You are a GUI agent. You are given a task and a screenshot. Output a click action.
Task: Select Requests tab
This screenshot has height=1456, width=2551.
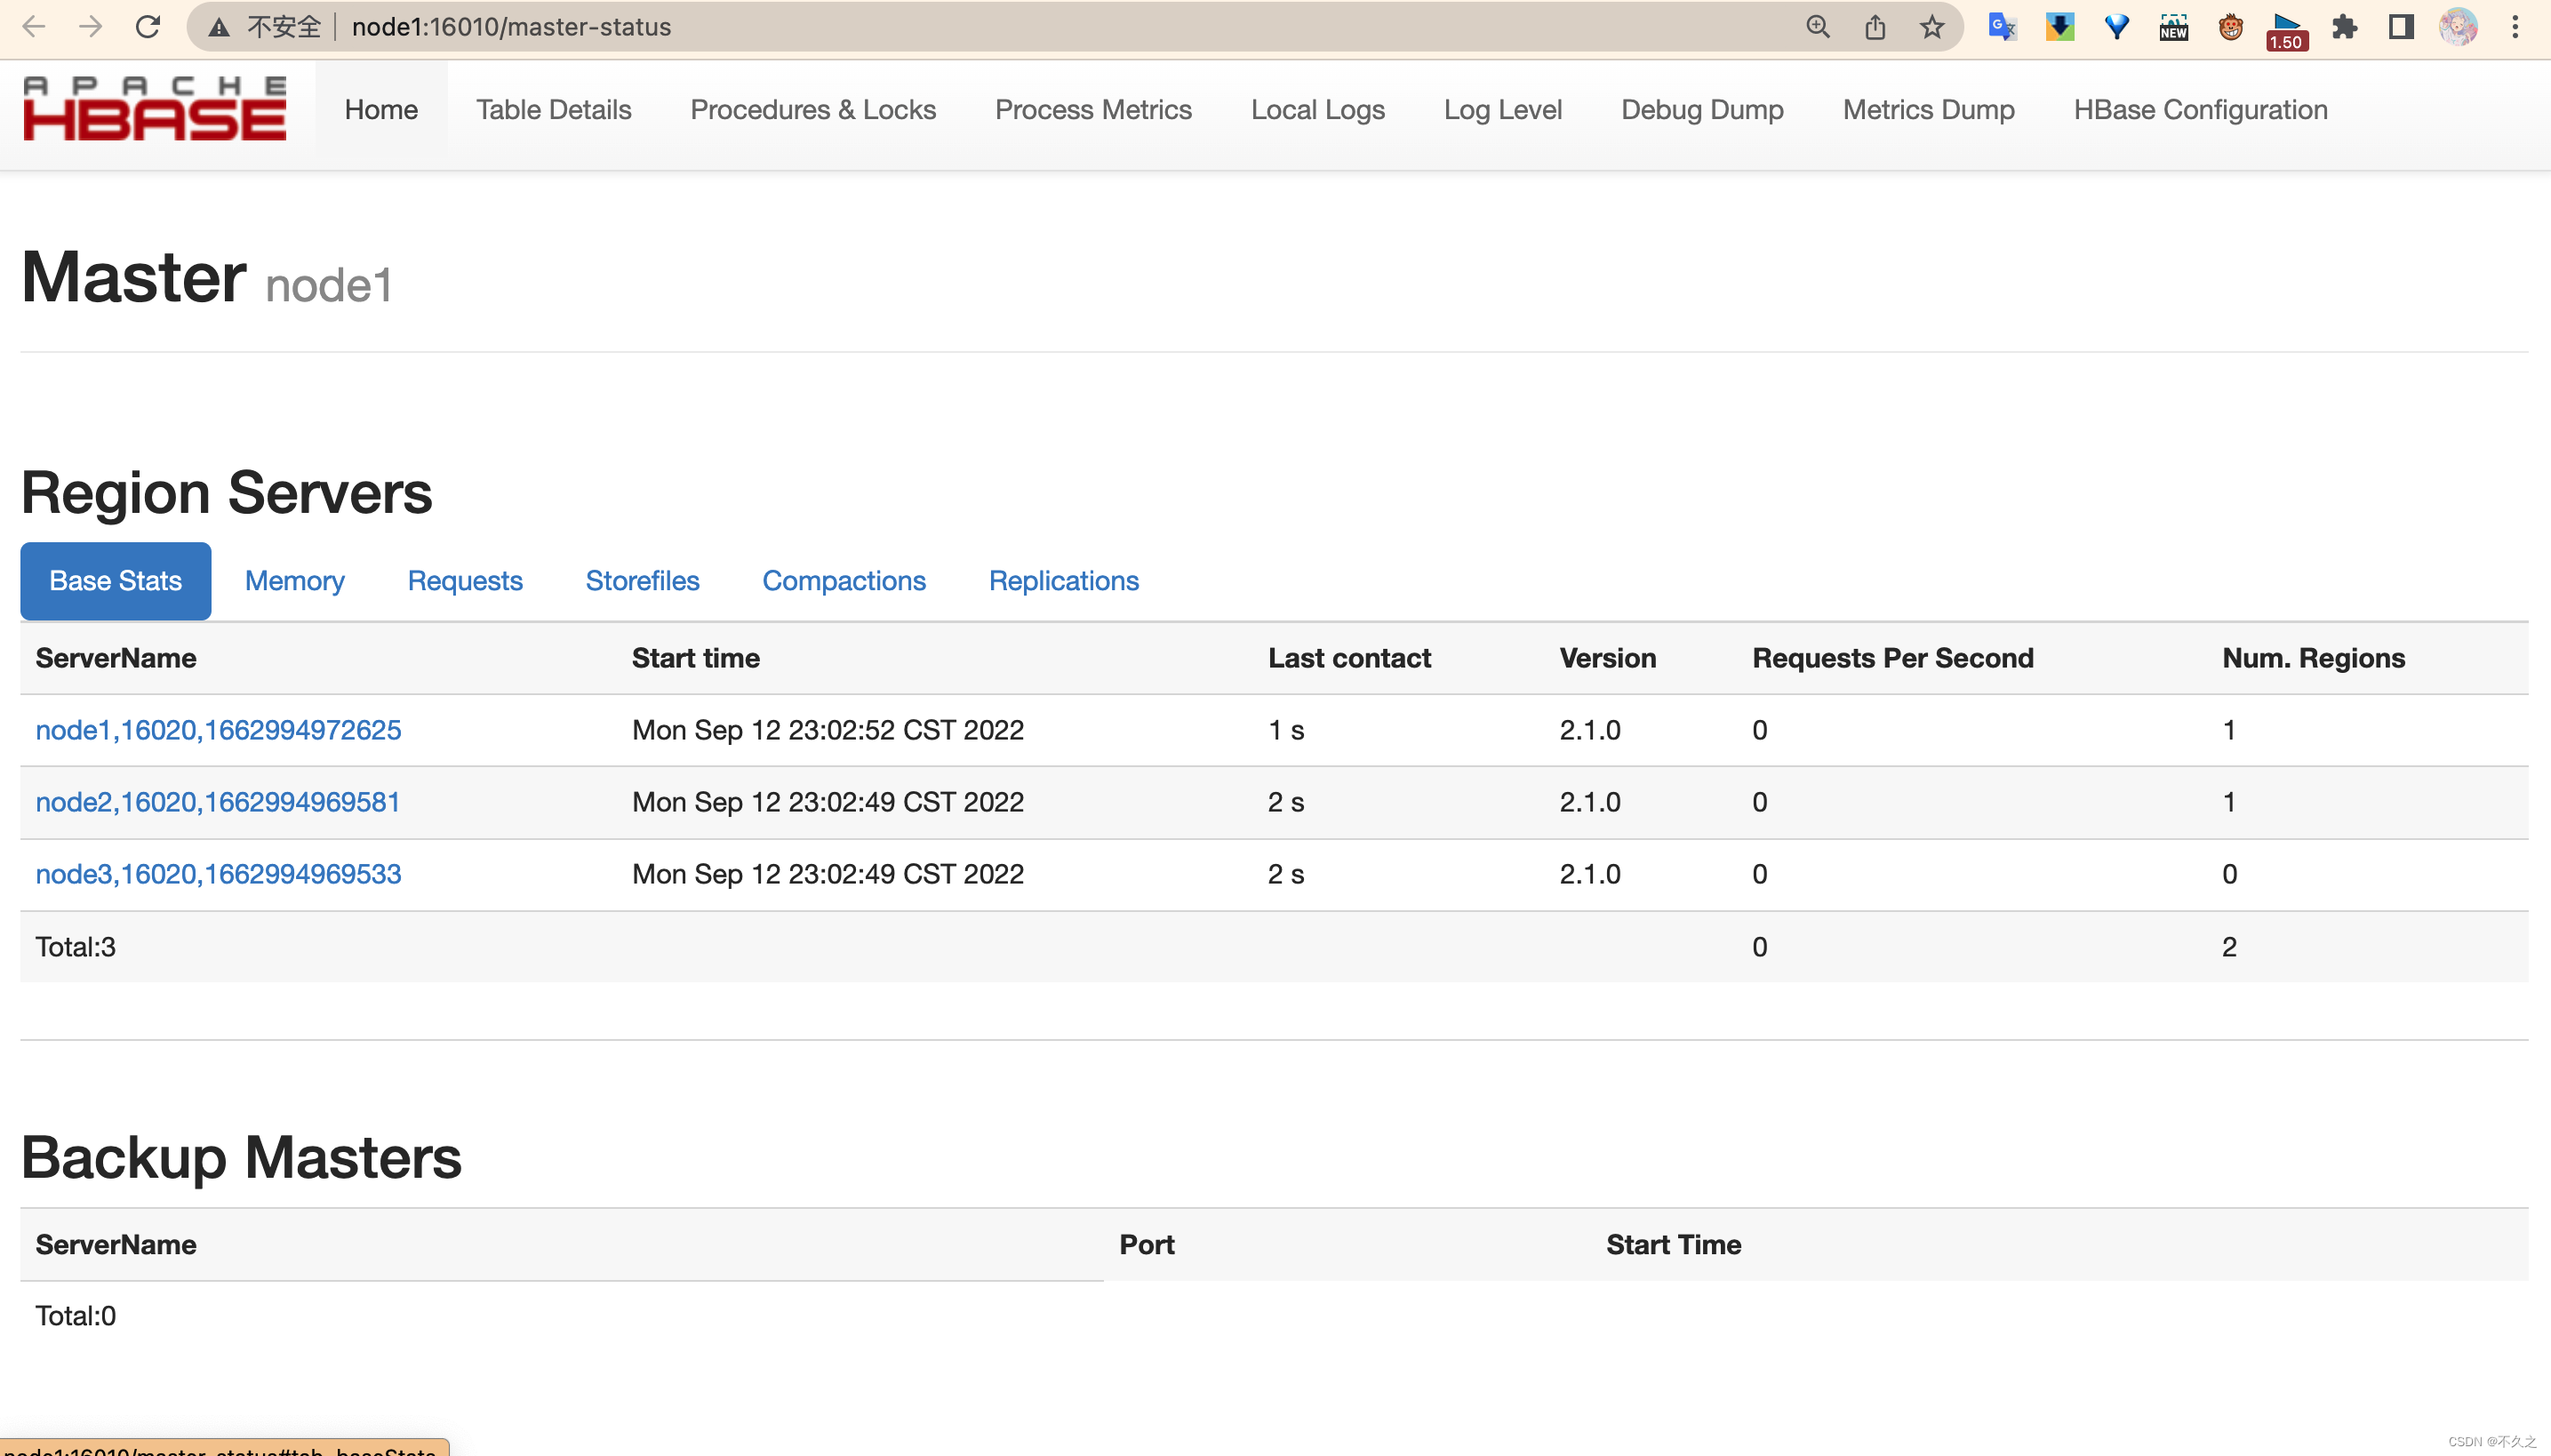pyautogui.click(x=464, y=580)
